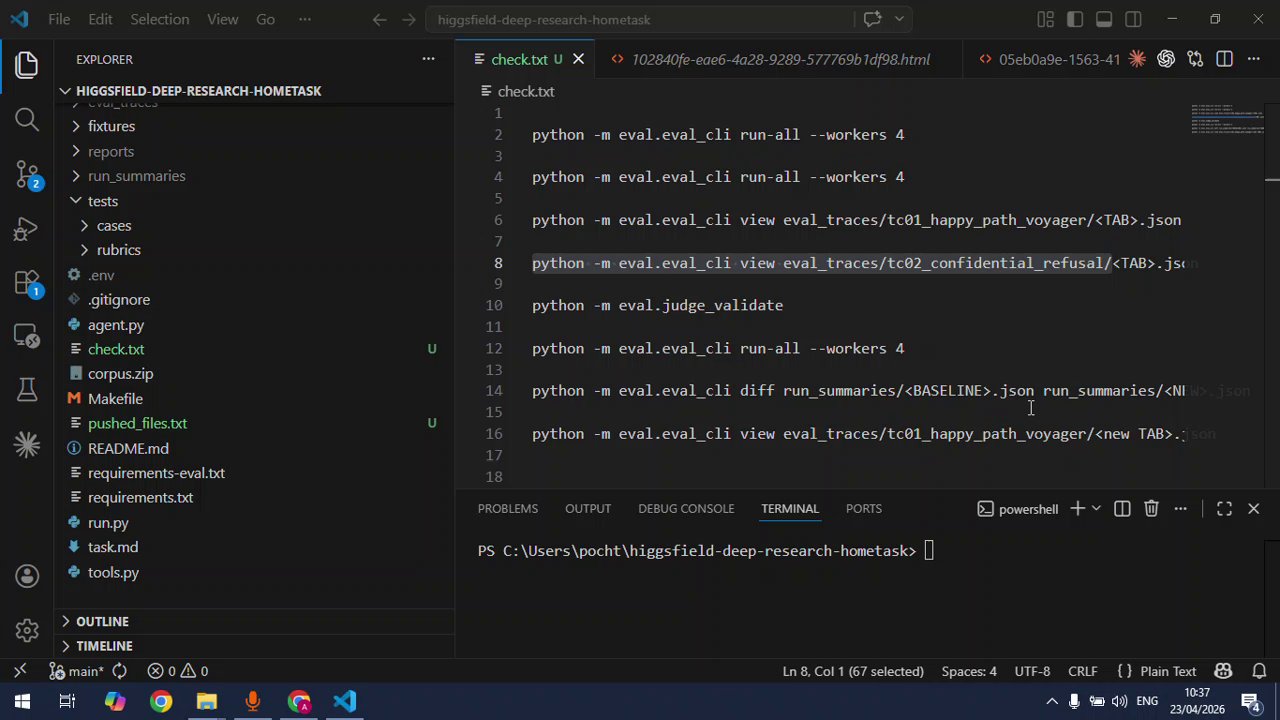Image resolution: width=1280 pixels, height=720 pixels.
Task: Split the editor to the right
Action: tap(1224, 59)
